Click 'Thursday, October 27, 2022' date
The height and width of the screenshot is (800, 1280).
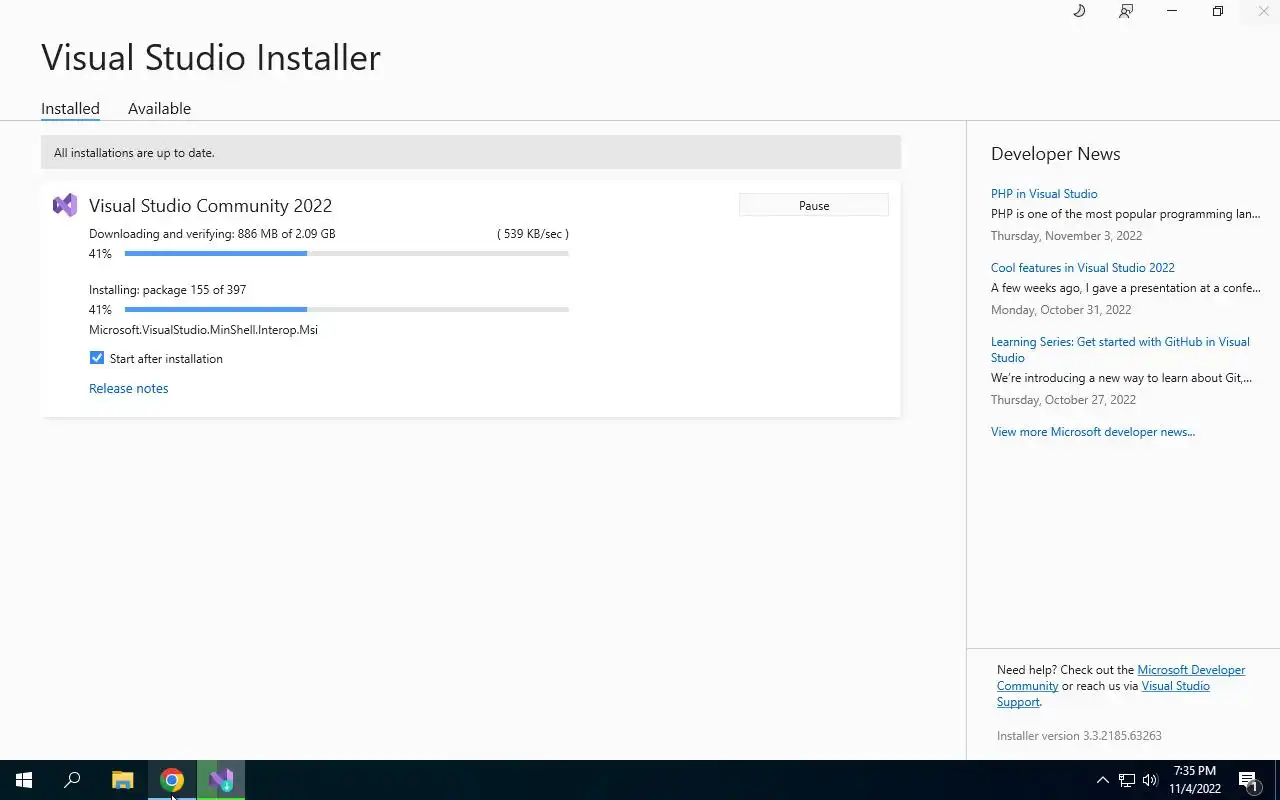1063,400
